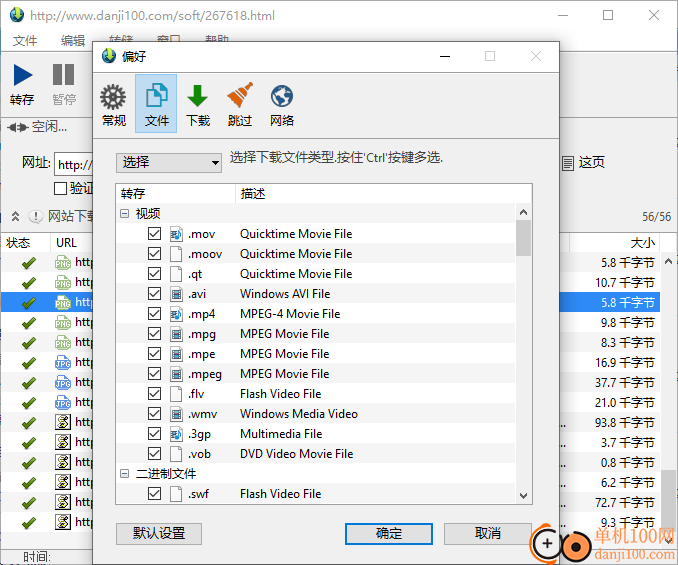Click the PNG icon in highlighted URL row
678x565 pixels.
click(x=63, y=302)
